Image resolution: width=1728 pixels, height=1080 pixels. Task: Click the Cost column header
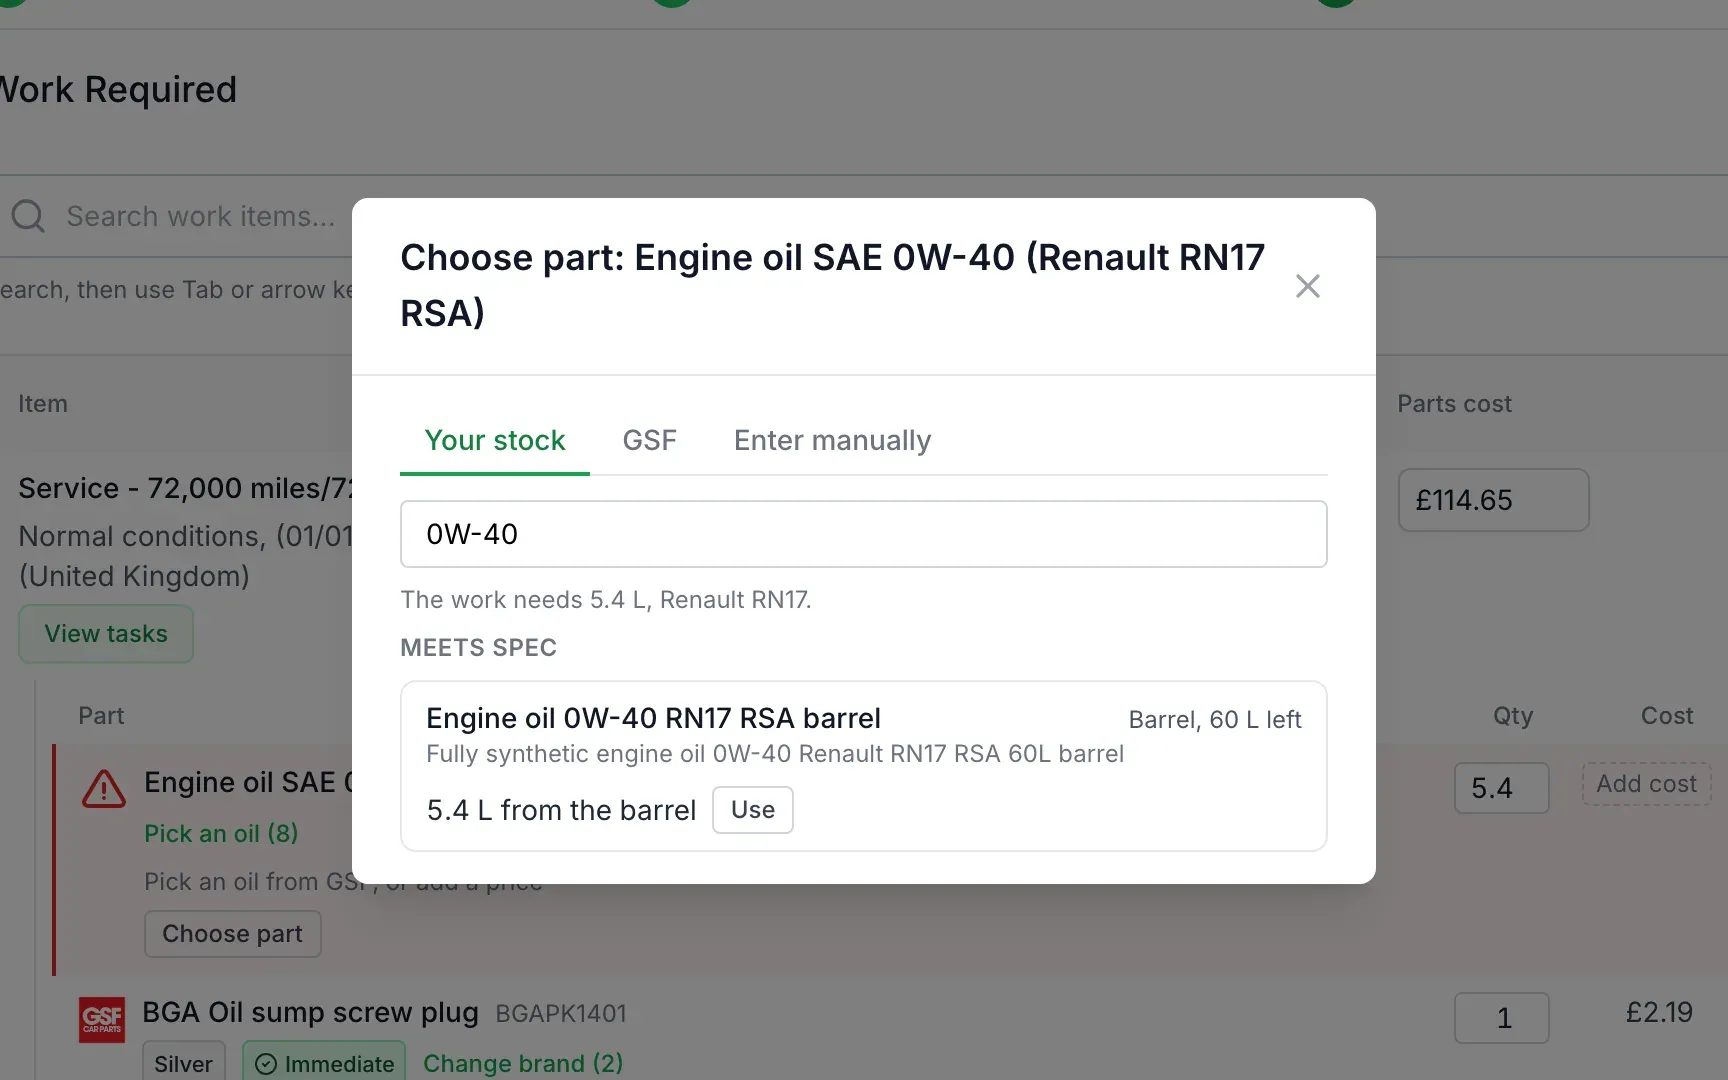1667,716
